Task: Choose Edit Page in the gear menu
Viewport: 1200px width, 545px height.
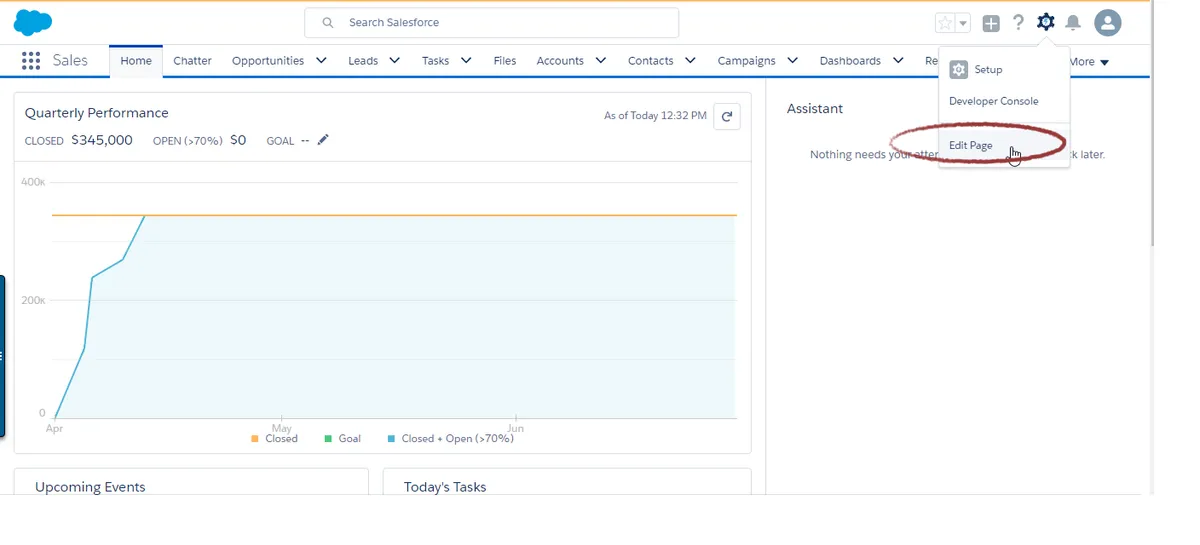Action: point(1004,146)
